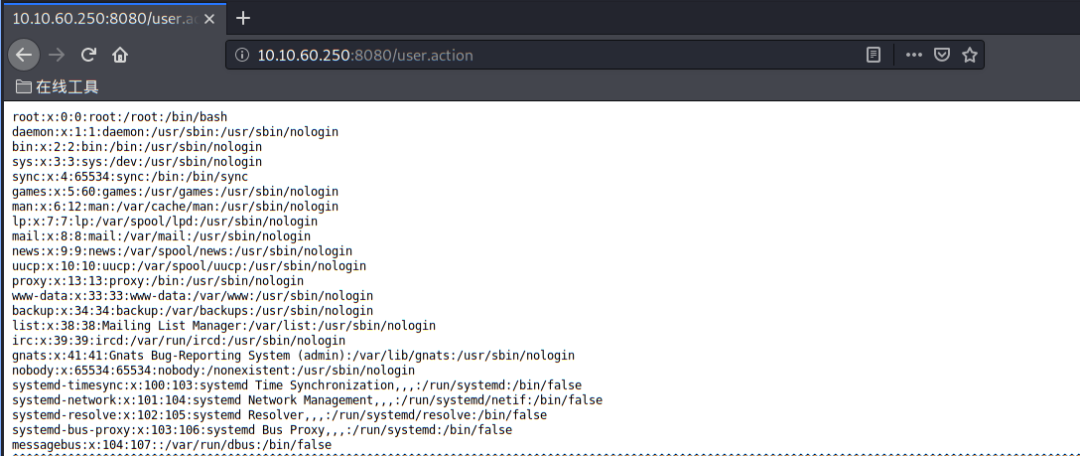Viewport: 1080px width, 456px height.
Task: Close the 10.10.60.250:8080/user.action tab
Action: [209, 19]
